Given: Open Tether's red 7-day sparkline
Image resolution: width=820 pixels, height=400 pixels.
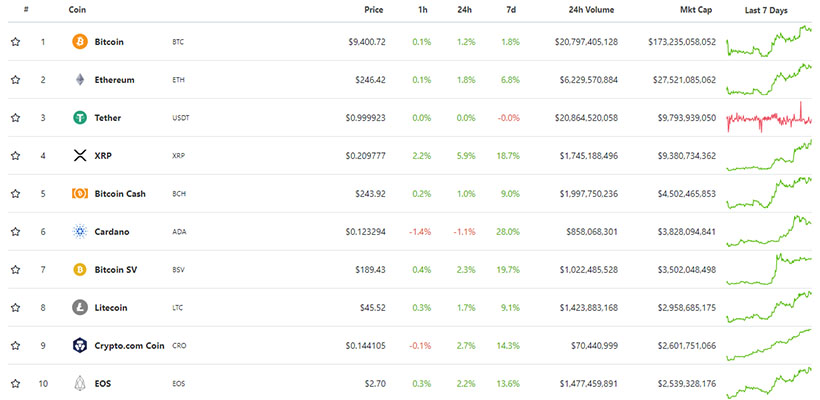Looking at the screenshot, I should point(769,117).
